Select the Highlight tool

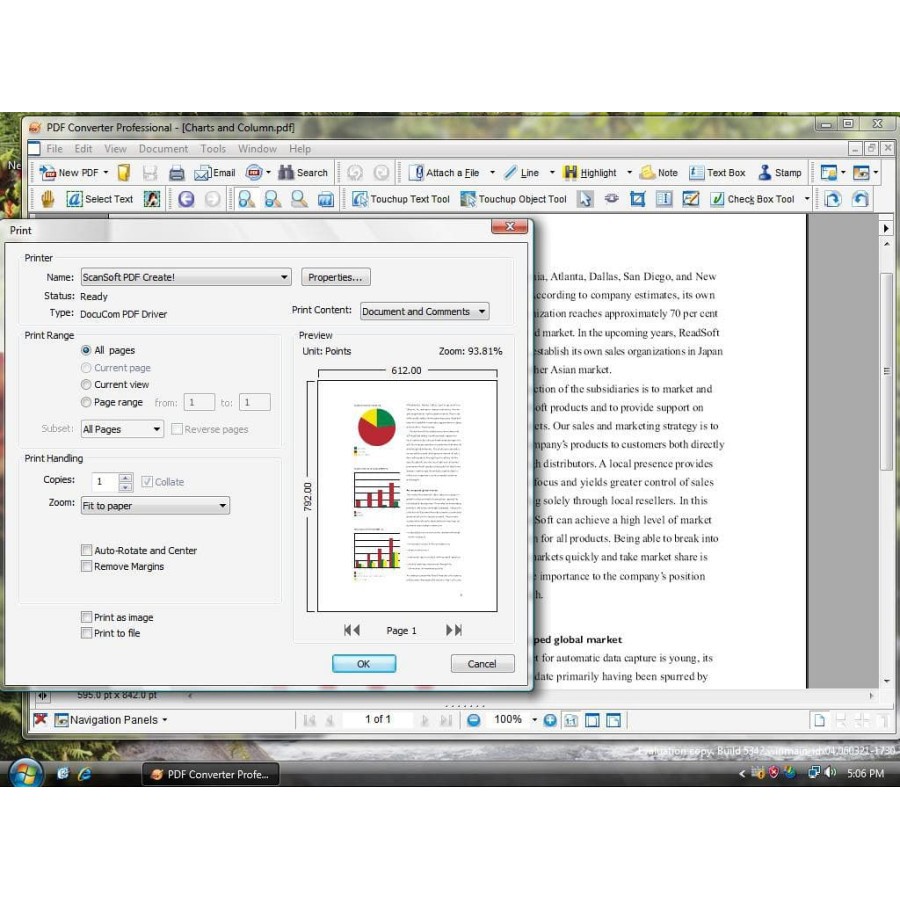pos(590,172)
